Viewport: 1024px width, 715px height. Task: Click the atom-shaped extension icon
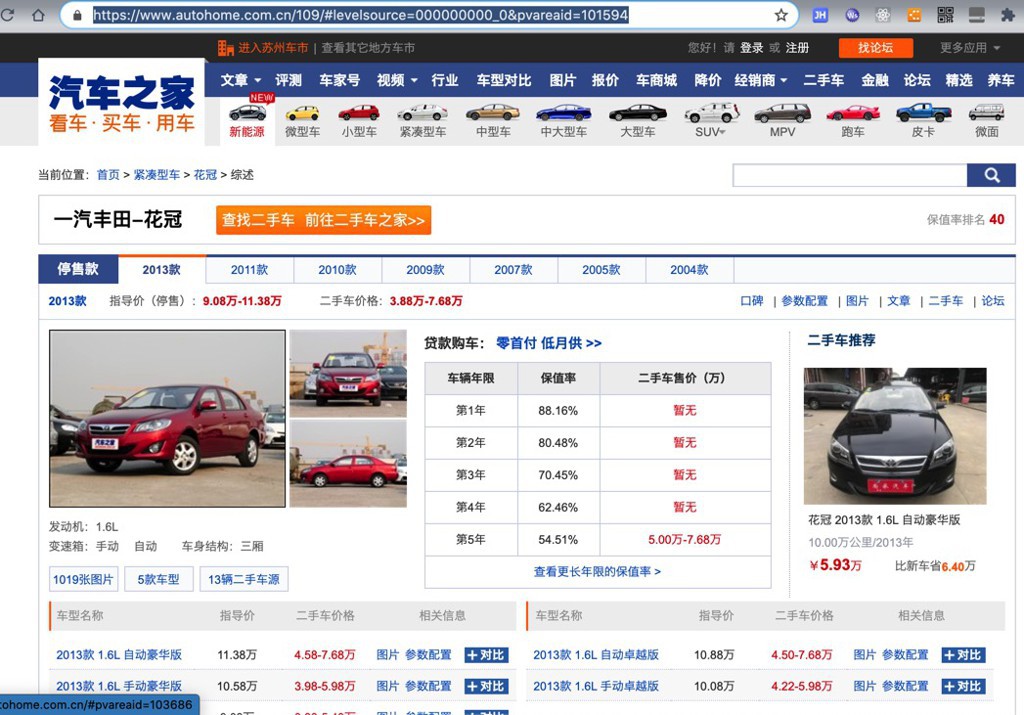(x=883, y=15)
